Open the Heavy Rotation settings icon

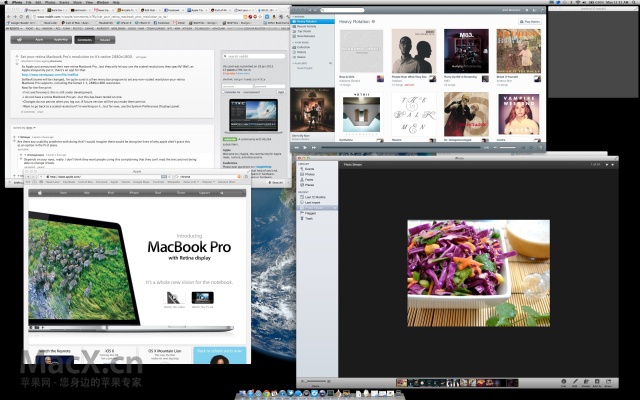(x=373, y=22)
